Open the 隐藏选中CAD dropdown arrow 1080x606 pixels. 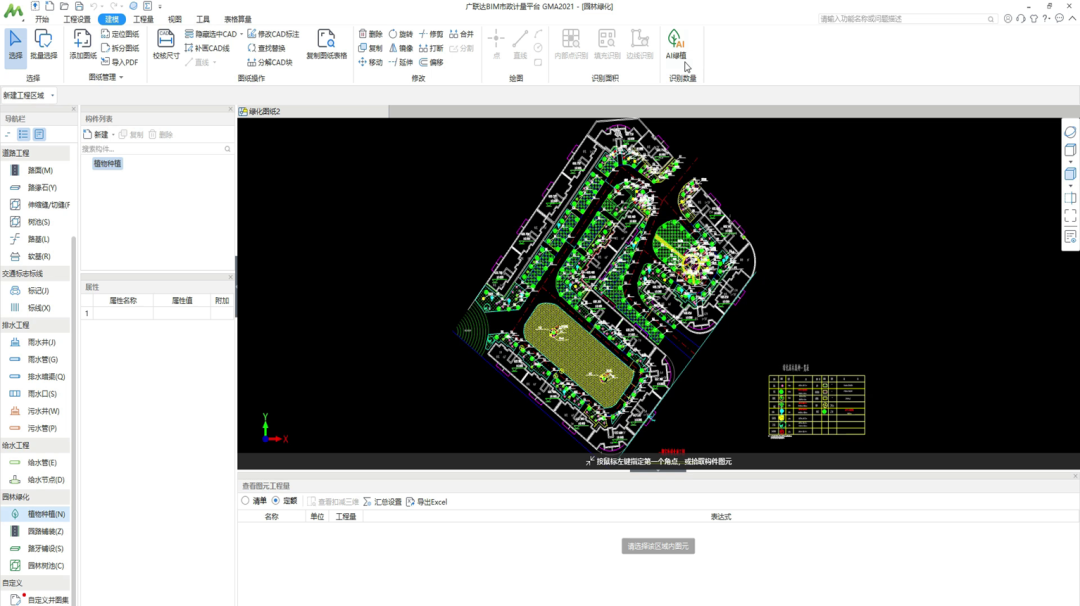[241, 34]
